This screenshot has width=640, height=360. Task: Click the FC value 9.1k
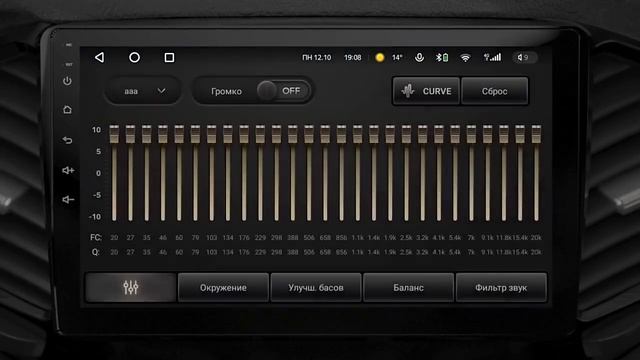(x=487, y=238)
